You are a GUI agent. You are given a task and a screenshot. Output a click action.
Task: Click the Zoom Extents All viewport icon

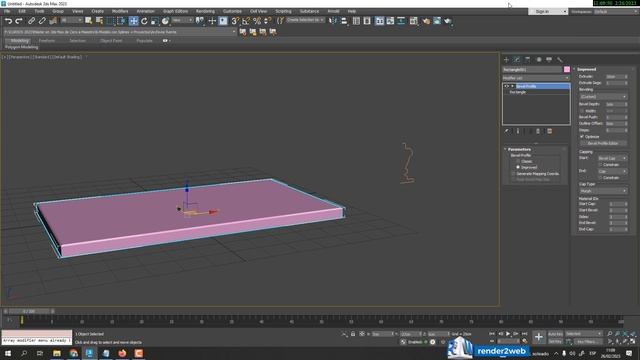633,334
